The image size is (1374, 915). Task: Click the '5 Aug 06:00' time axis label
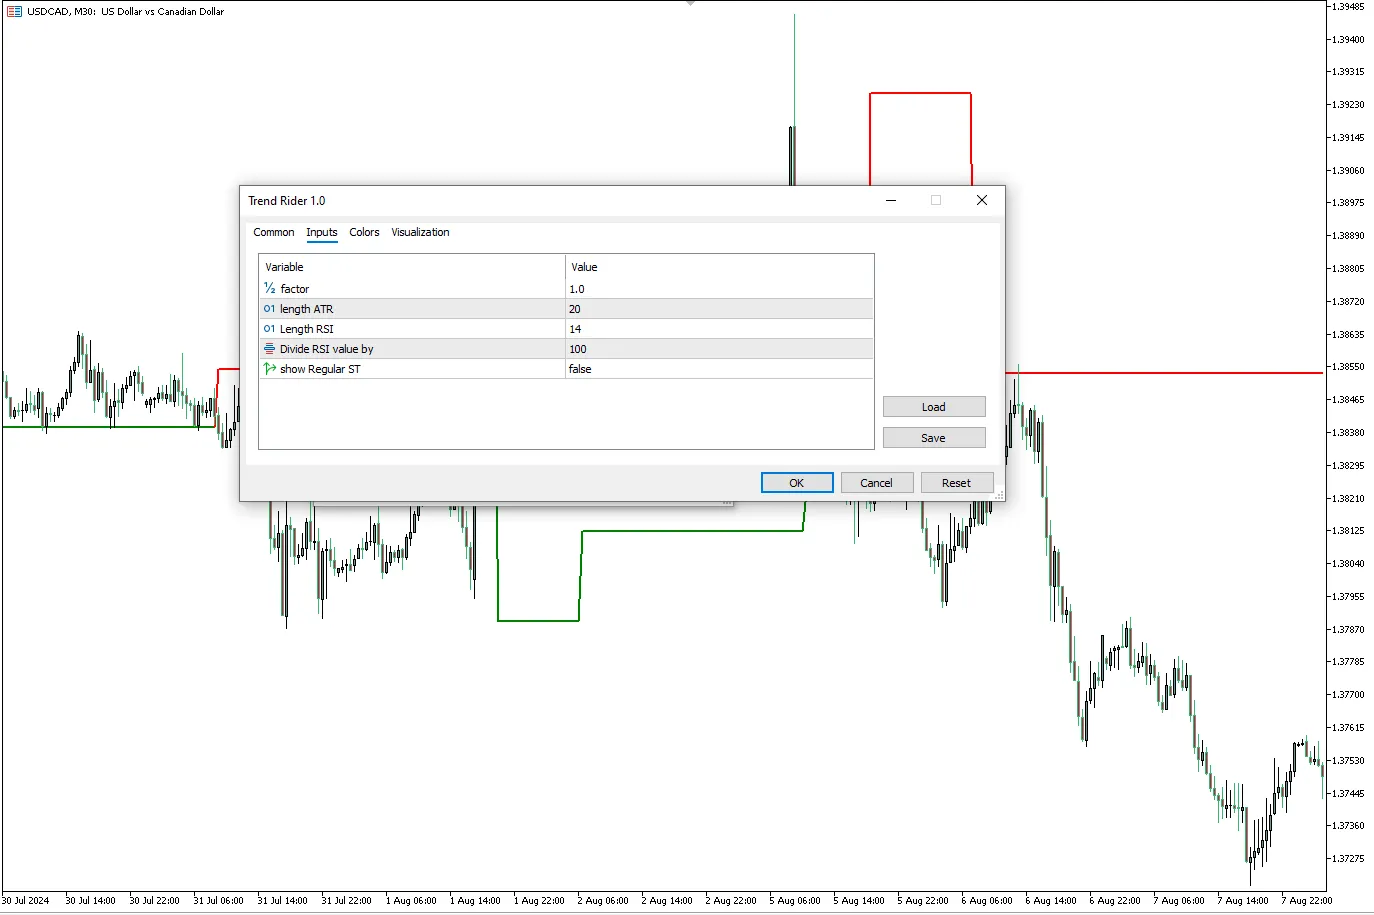point(795,901)
